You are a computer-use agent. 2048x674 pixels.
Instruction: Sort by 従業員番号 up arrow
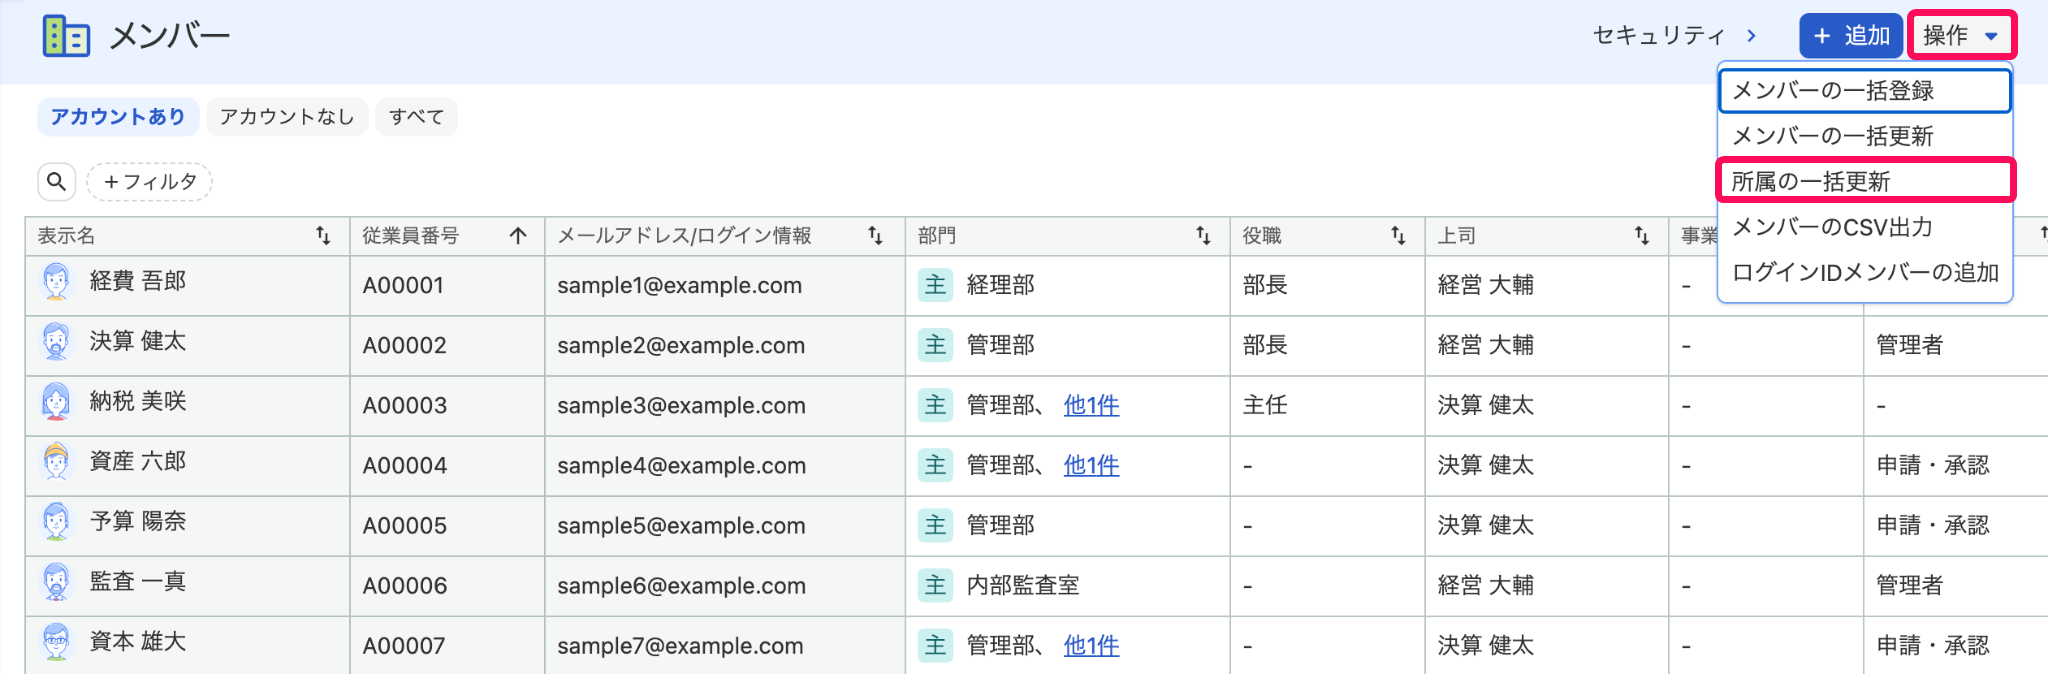518,235
